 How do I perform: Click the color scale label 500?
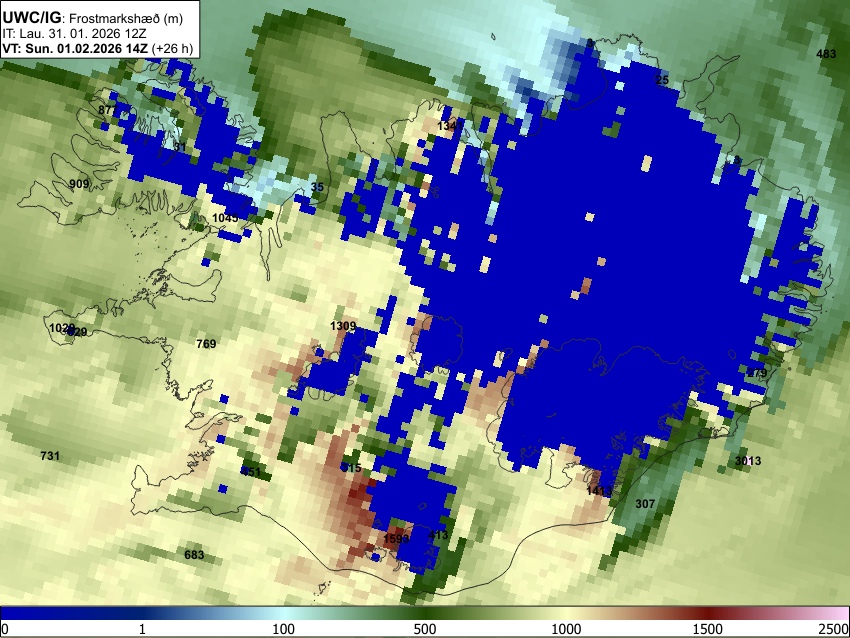point(425,629)
